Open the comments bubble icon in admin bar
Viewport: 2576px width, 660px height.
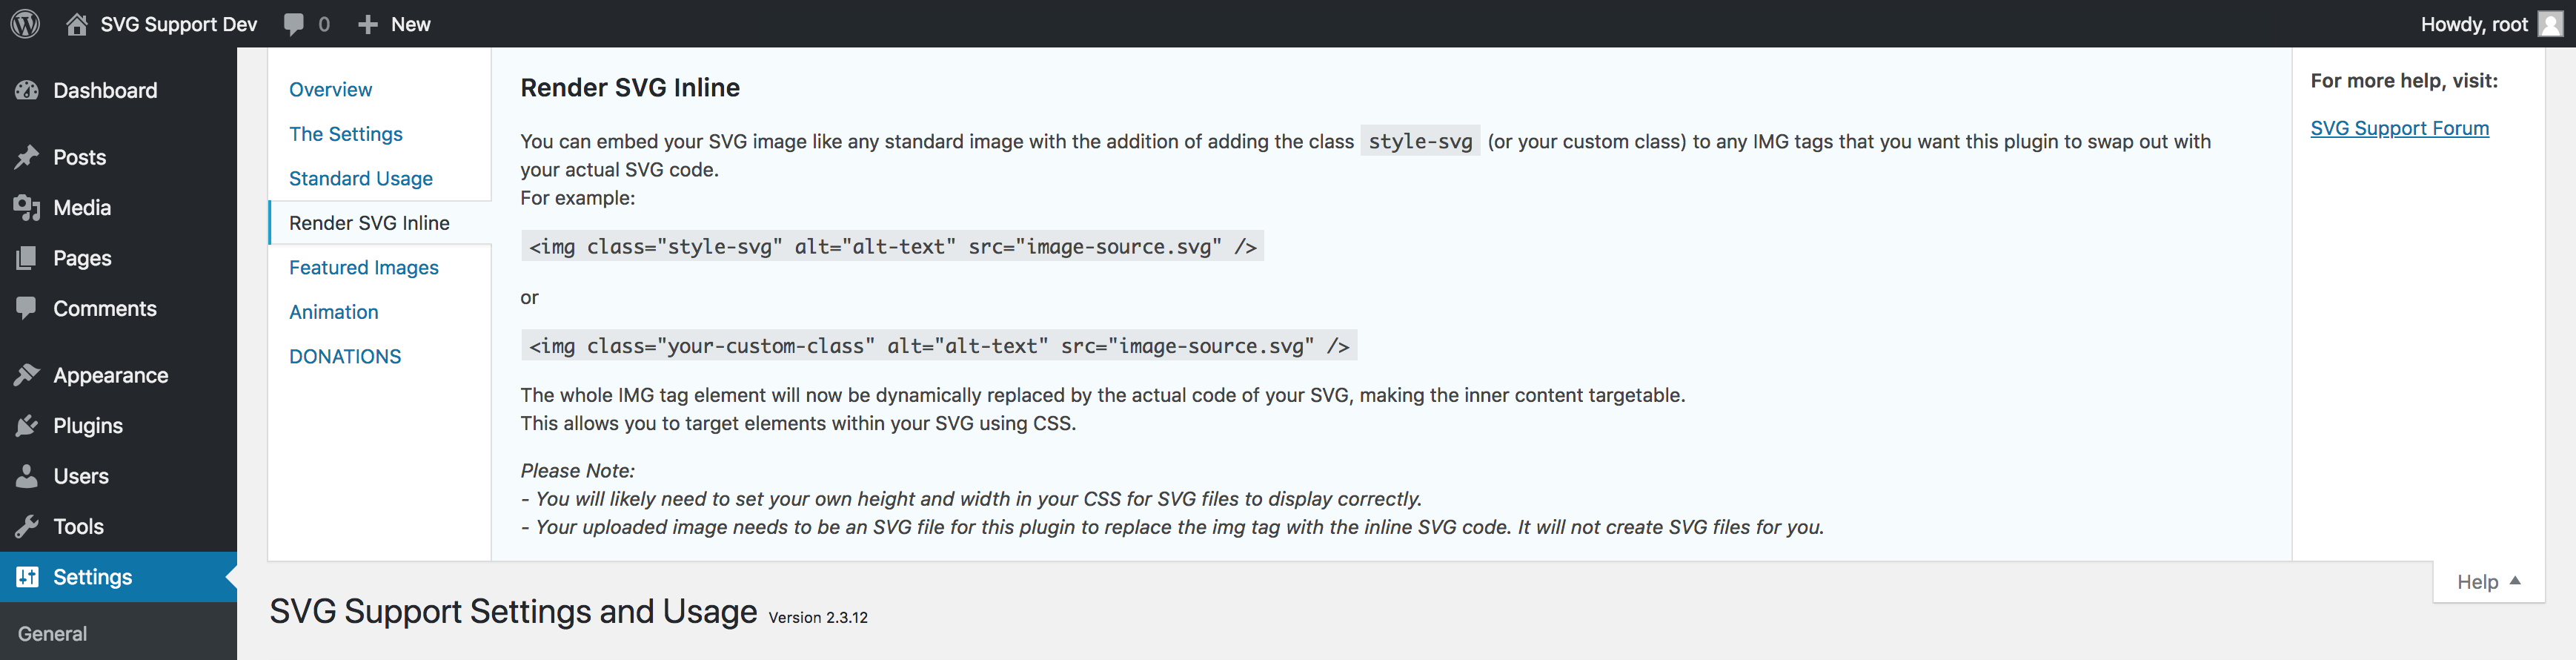click(294, 24)
